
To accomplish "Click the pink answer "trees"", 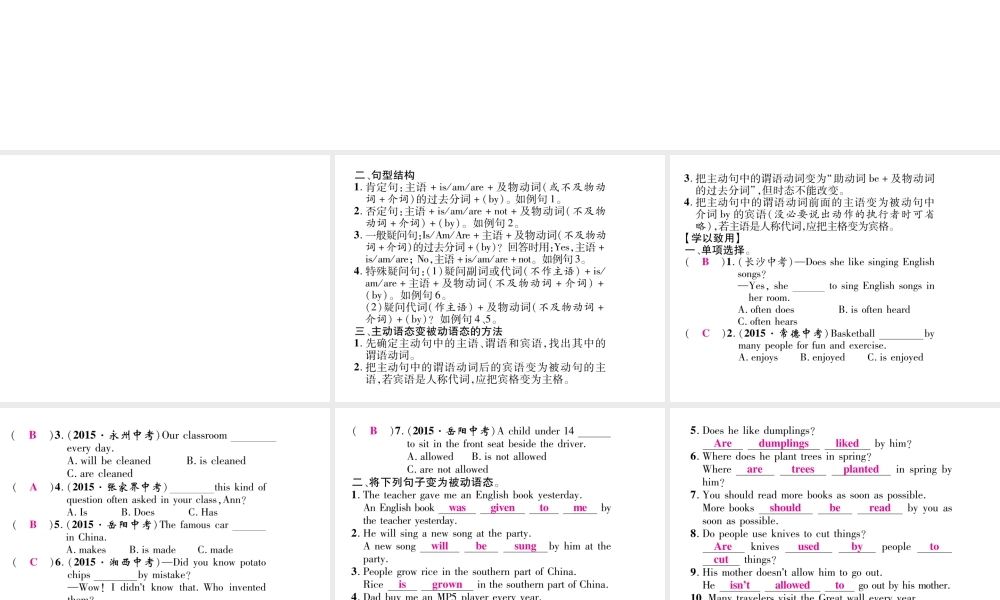I will (x=802, y=469).
